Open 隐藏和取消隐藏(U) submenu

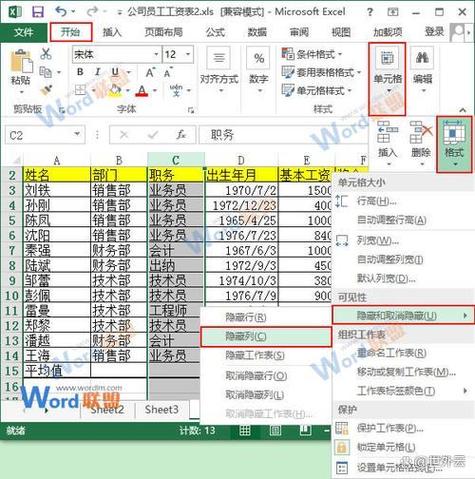(x=403, y=315)
